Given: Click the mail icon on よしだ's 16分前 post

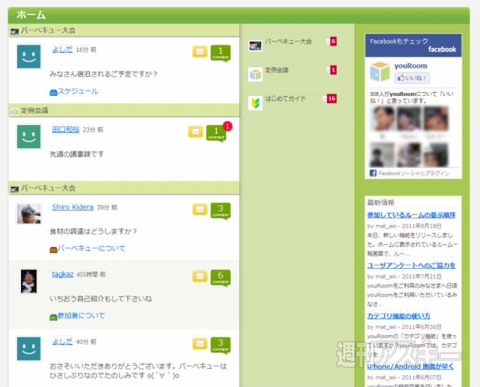Looking at the screenshot, I should point(200,52).
